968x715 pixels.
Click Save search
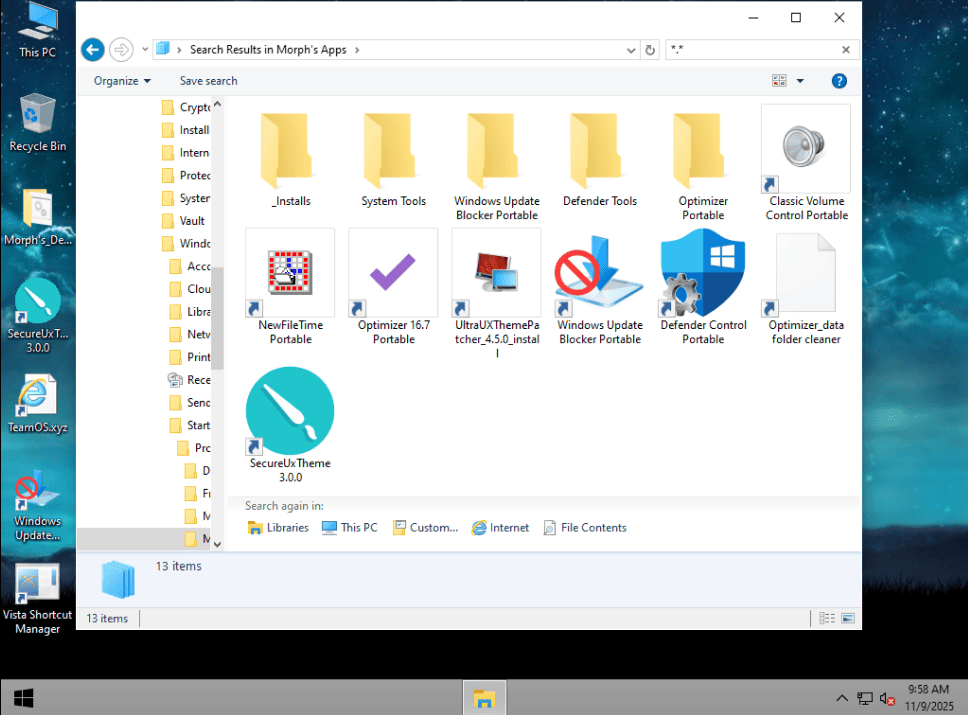tap(209, 81)
